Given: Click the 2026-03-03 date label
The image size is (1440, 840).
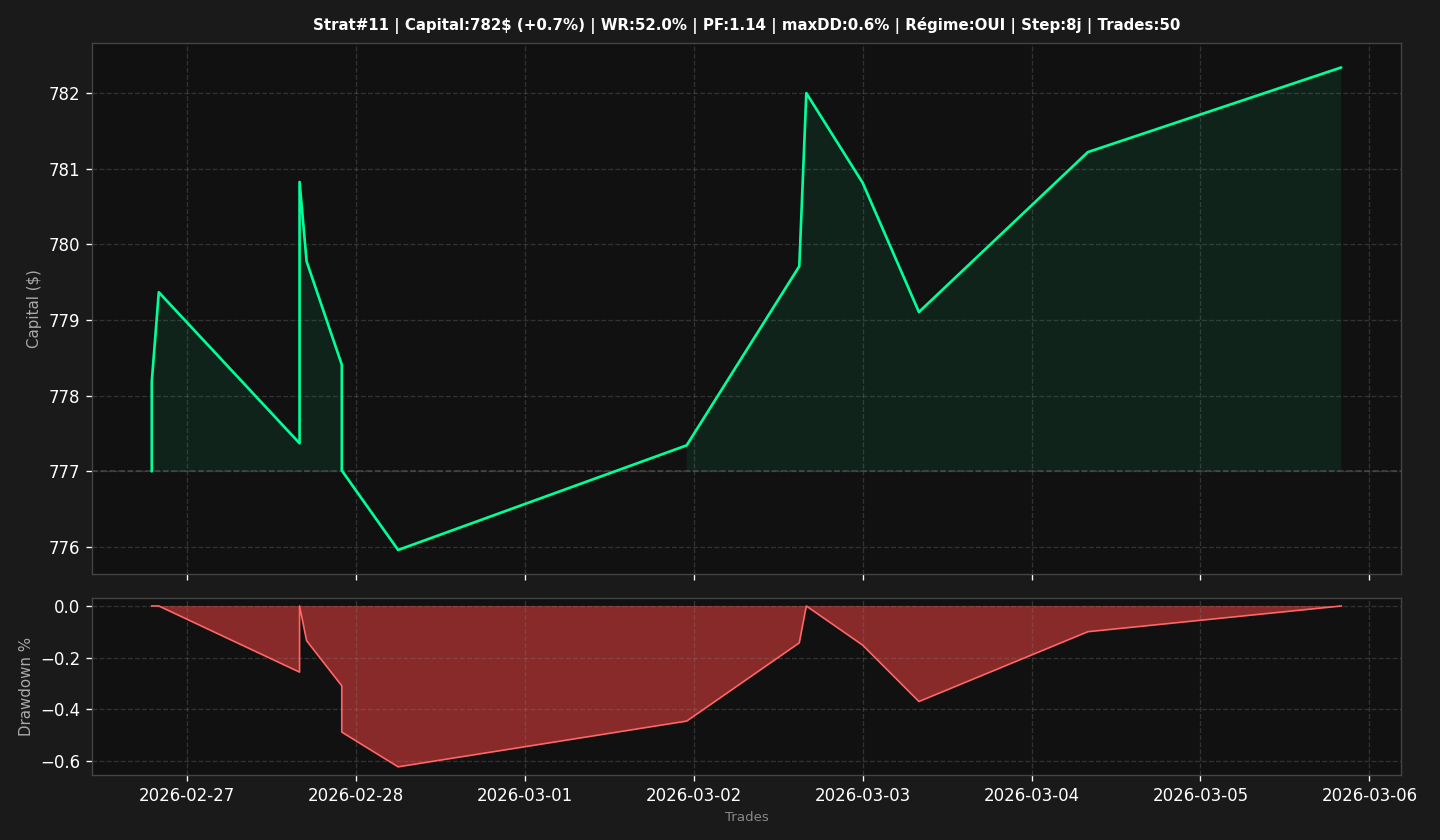Looking at the screenshot, I should (863, 796).
